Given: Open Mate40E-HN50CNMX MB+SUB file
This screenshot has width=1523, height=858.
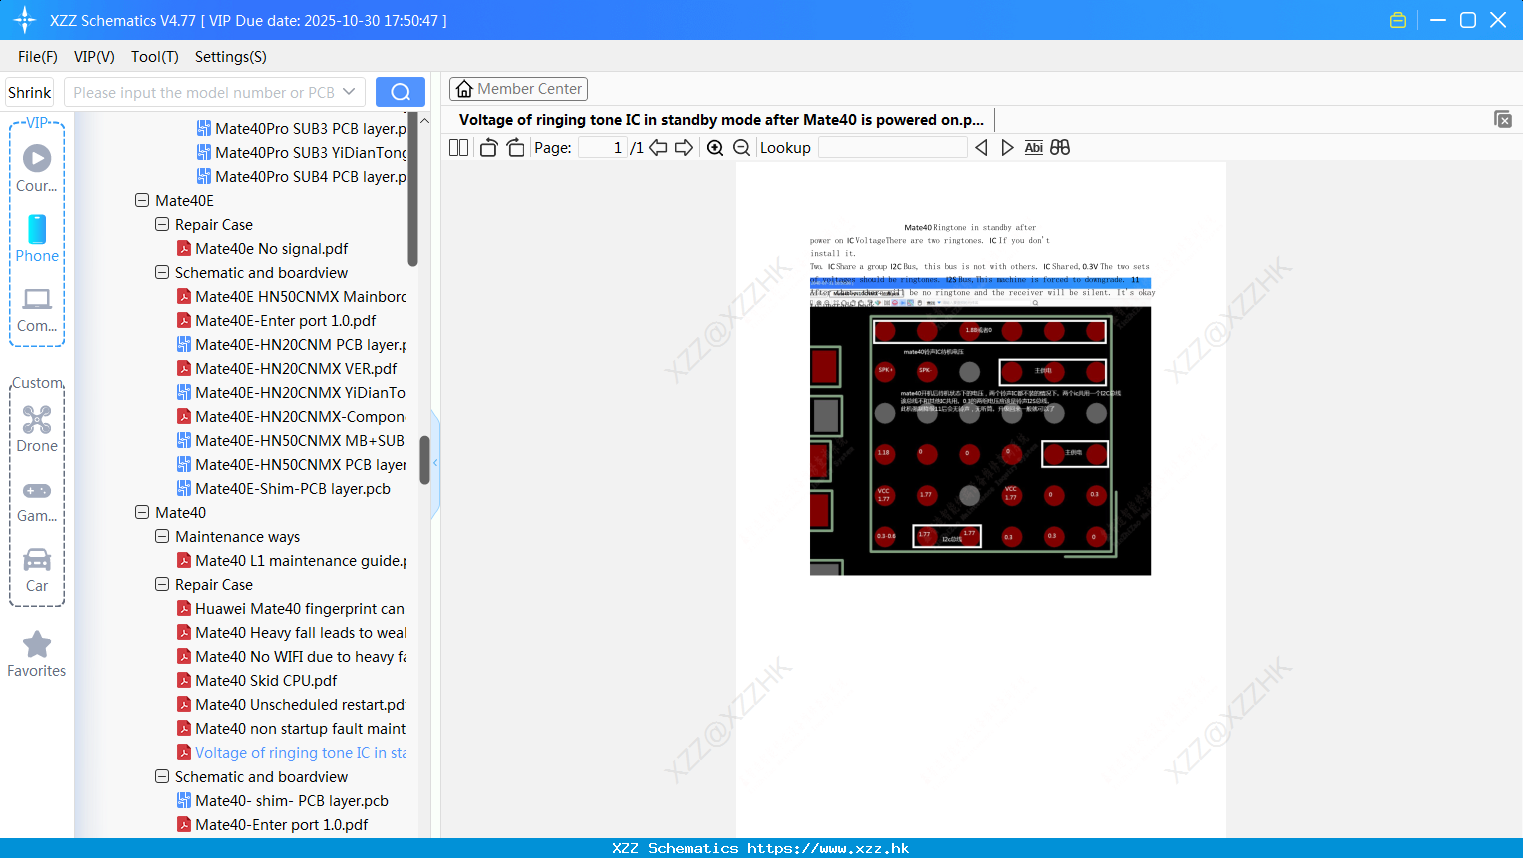Looking at the screenshot, I should pos(291,440).
